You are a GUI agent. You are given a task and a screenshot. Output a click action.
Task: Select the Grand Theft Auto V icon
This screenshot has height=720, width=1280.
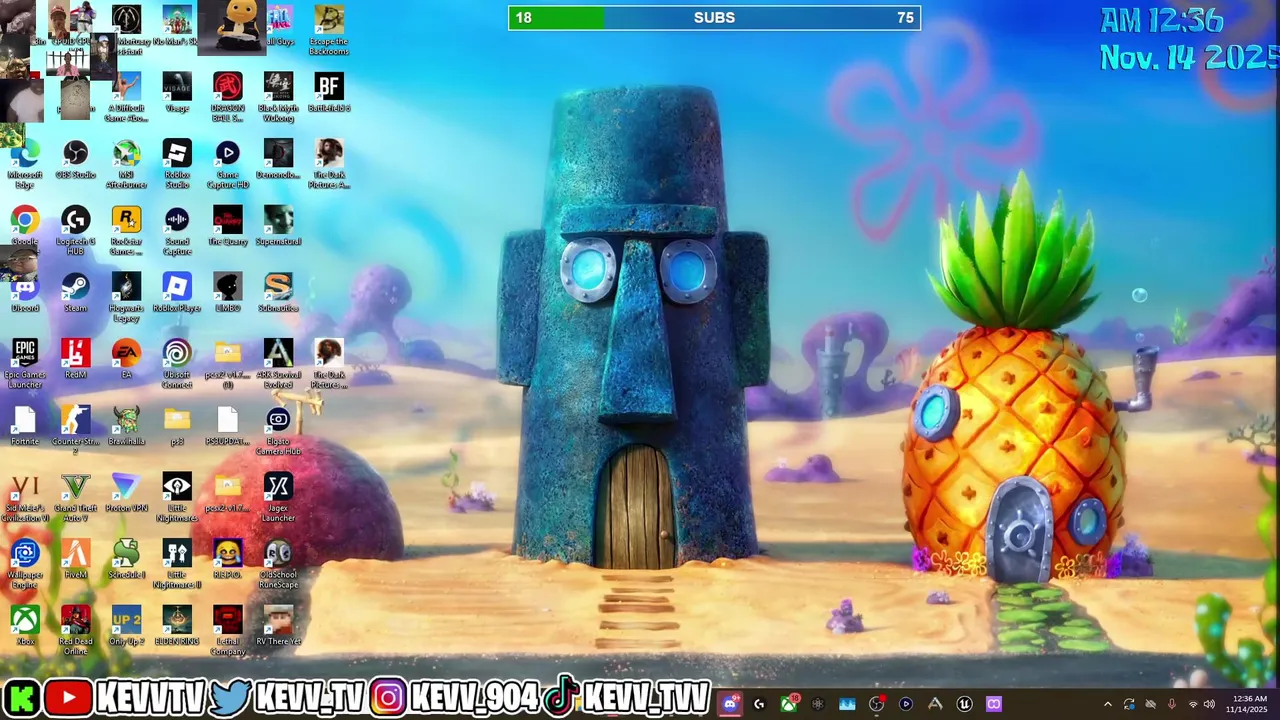75,498
